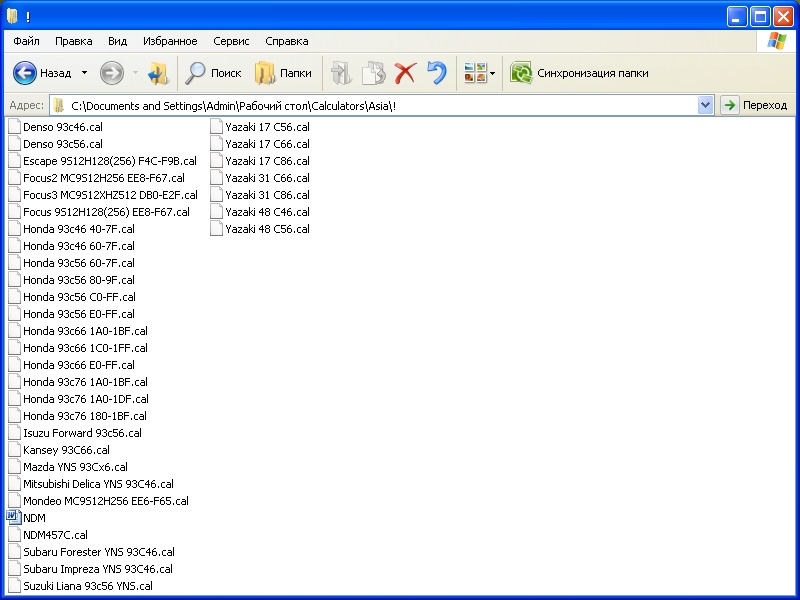This screenshot has width=800, height=600.
Task: Select Kansey 93C66.cal file
Action: tap(59, 450)
